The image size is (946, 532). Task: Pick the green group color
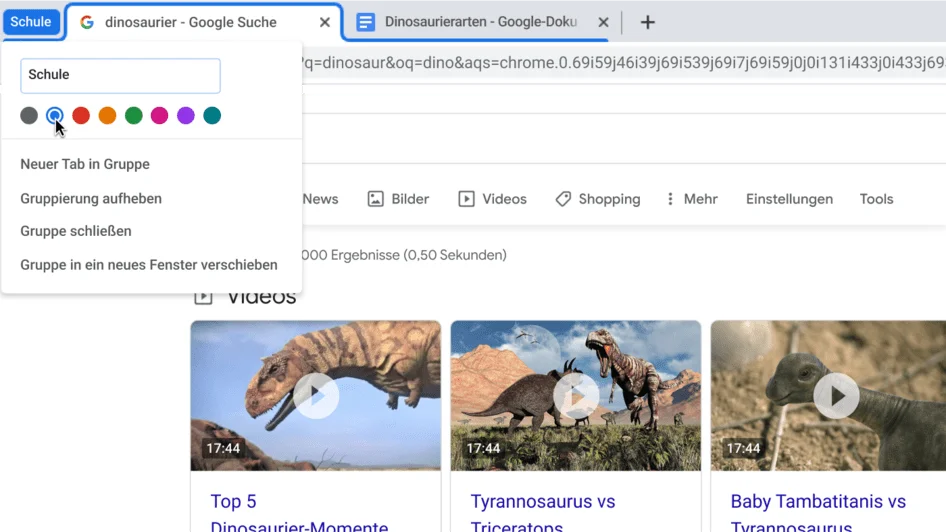[133, 115]
